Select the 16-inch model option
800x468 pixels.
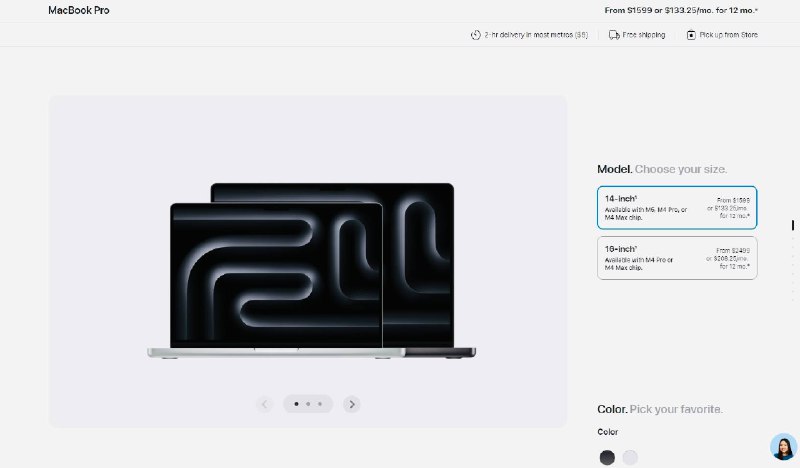pos(677,258)
